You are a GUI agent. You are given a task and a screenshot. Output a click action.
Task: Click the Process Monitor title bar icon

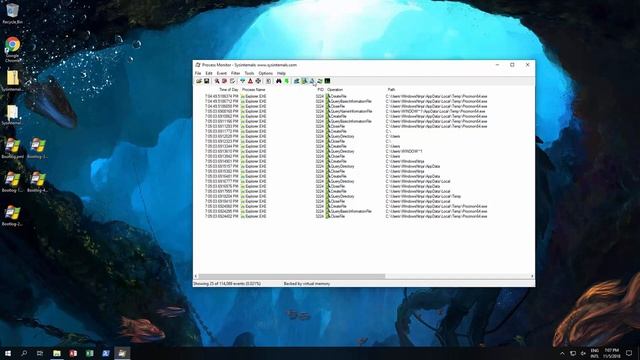tap(198, 65)
